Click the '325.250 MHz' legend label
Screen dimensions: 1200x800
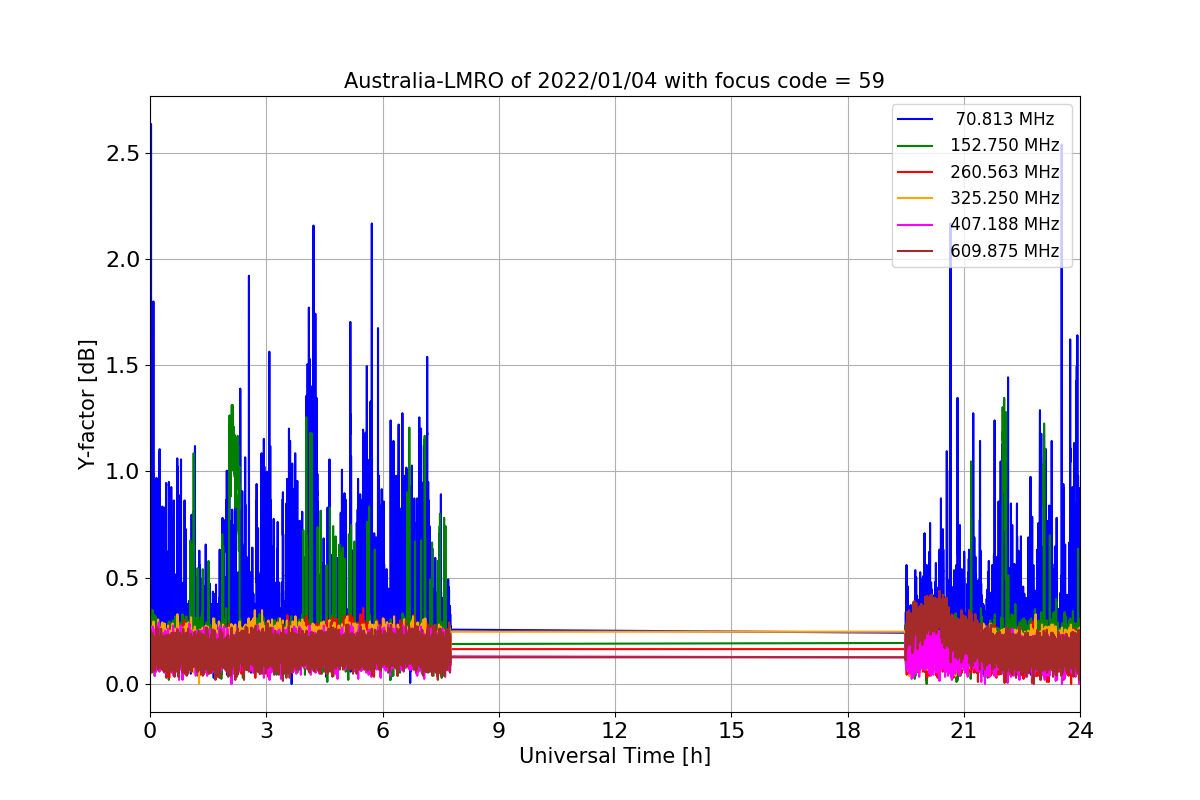tap(1005, 198)
